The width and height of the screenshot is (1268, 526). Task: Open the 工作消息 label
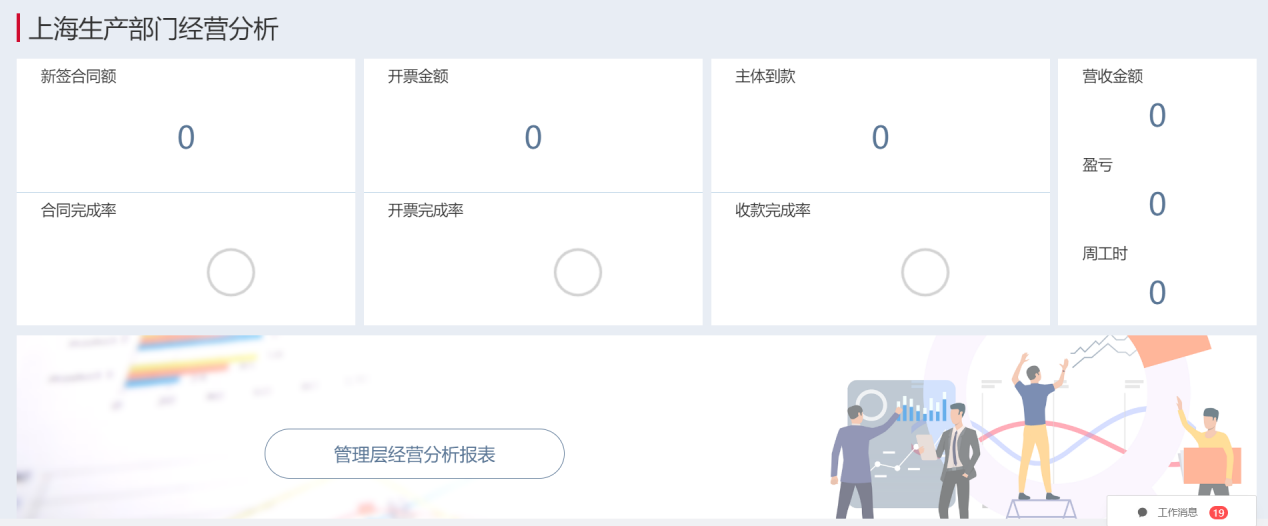(x=1177, y=512)
